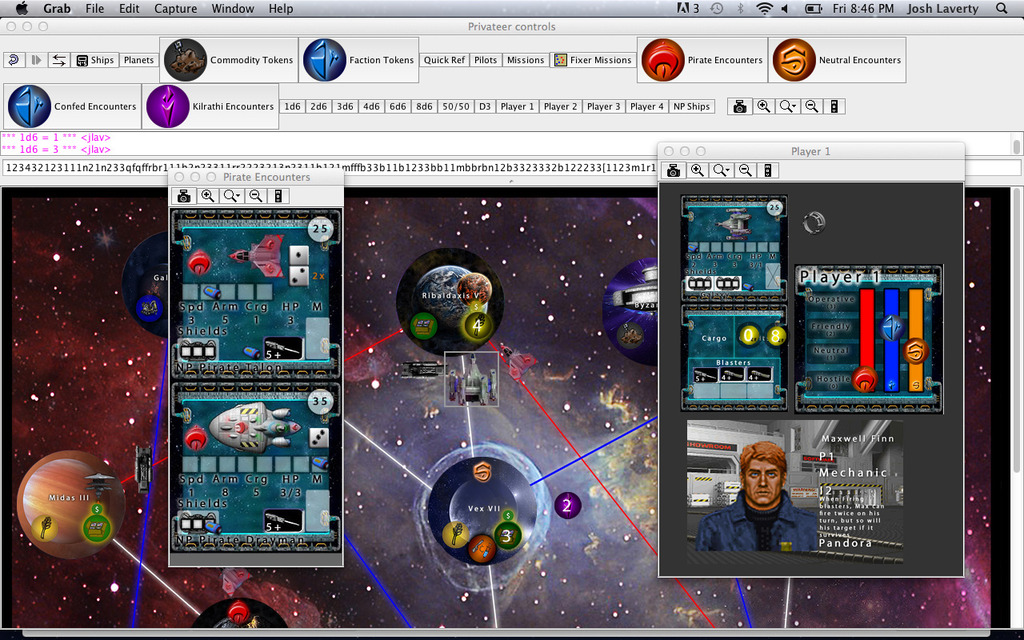The height and width of the screenshot is (640, 1024).
Task: Click the Quick Ref button
Action: point(444,60)
